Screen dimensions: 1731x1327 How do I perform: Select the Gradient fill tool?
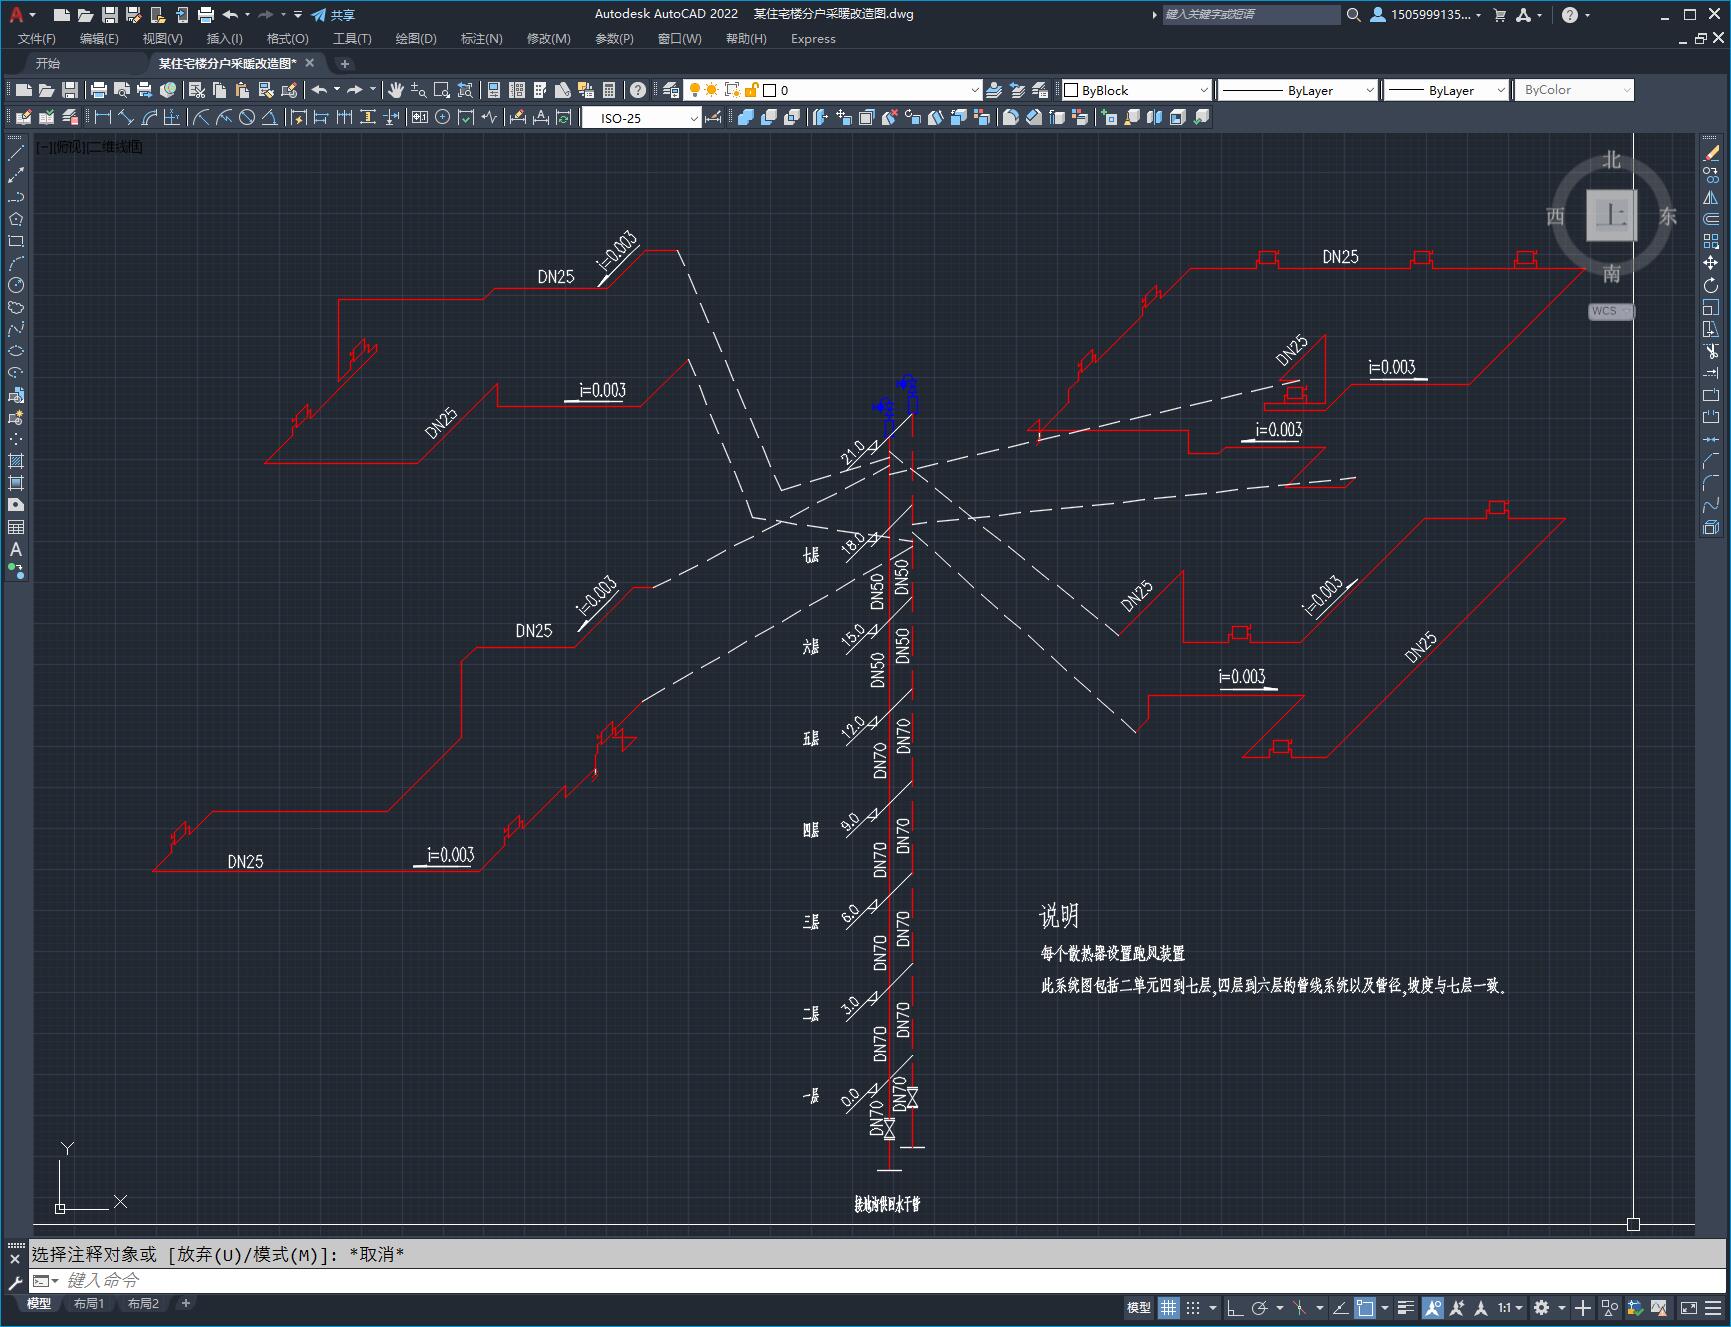(16, 483)
